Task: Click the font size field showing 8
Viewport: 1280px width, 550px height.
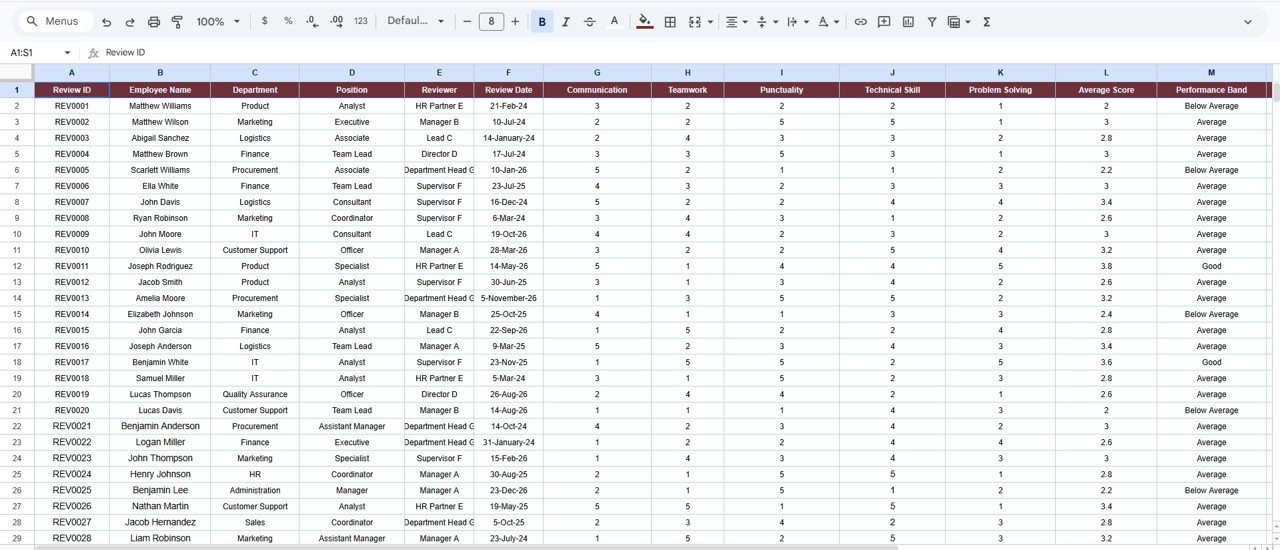Action: point(491,21)
